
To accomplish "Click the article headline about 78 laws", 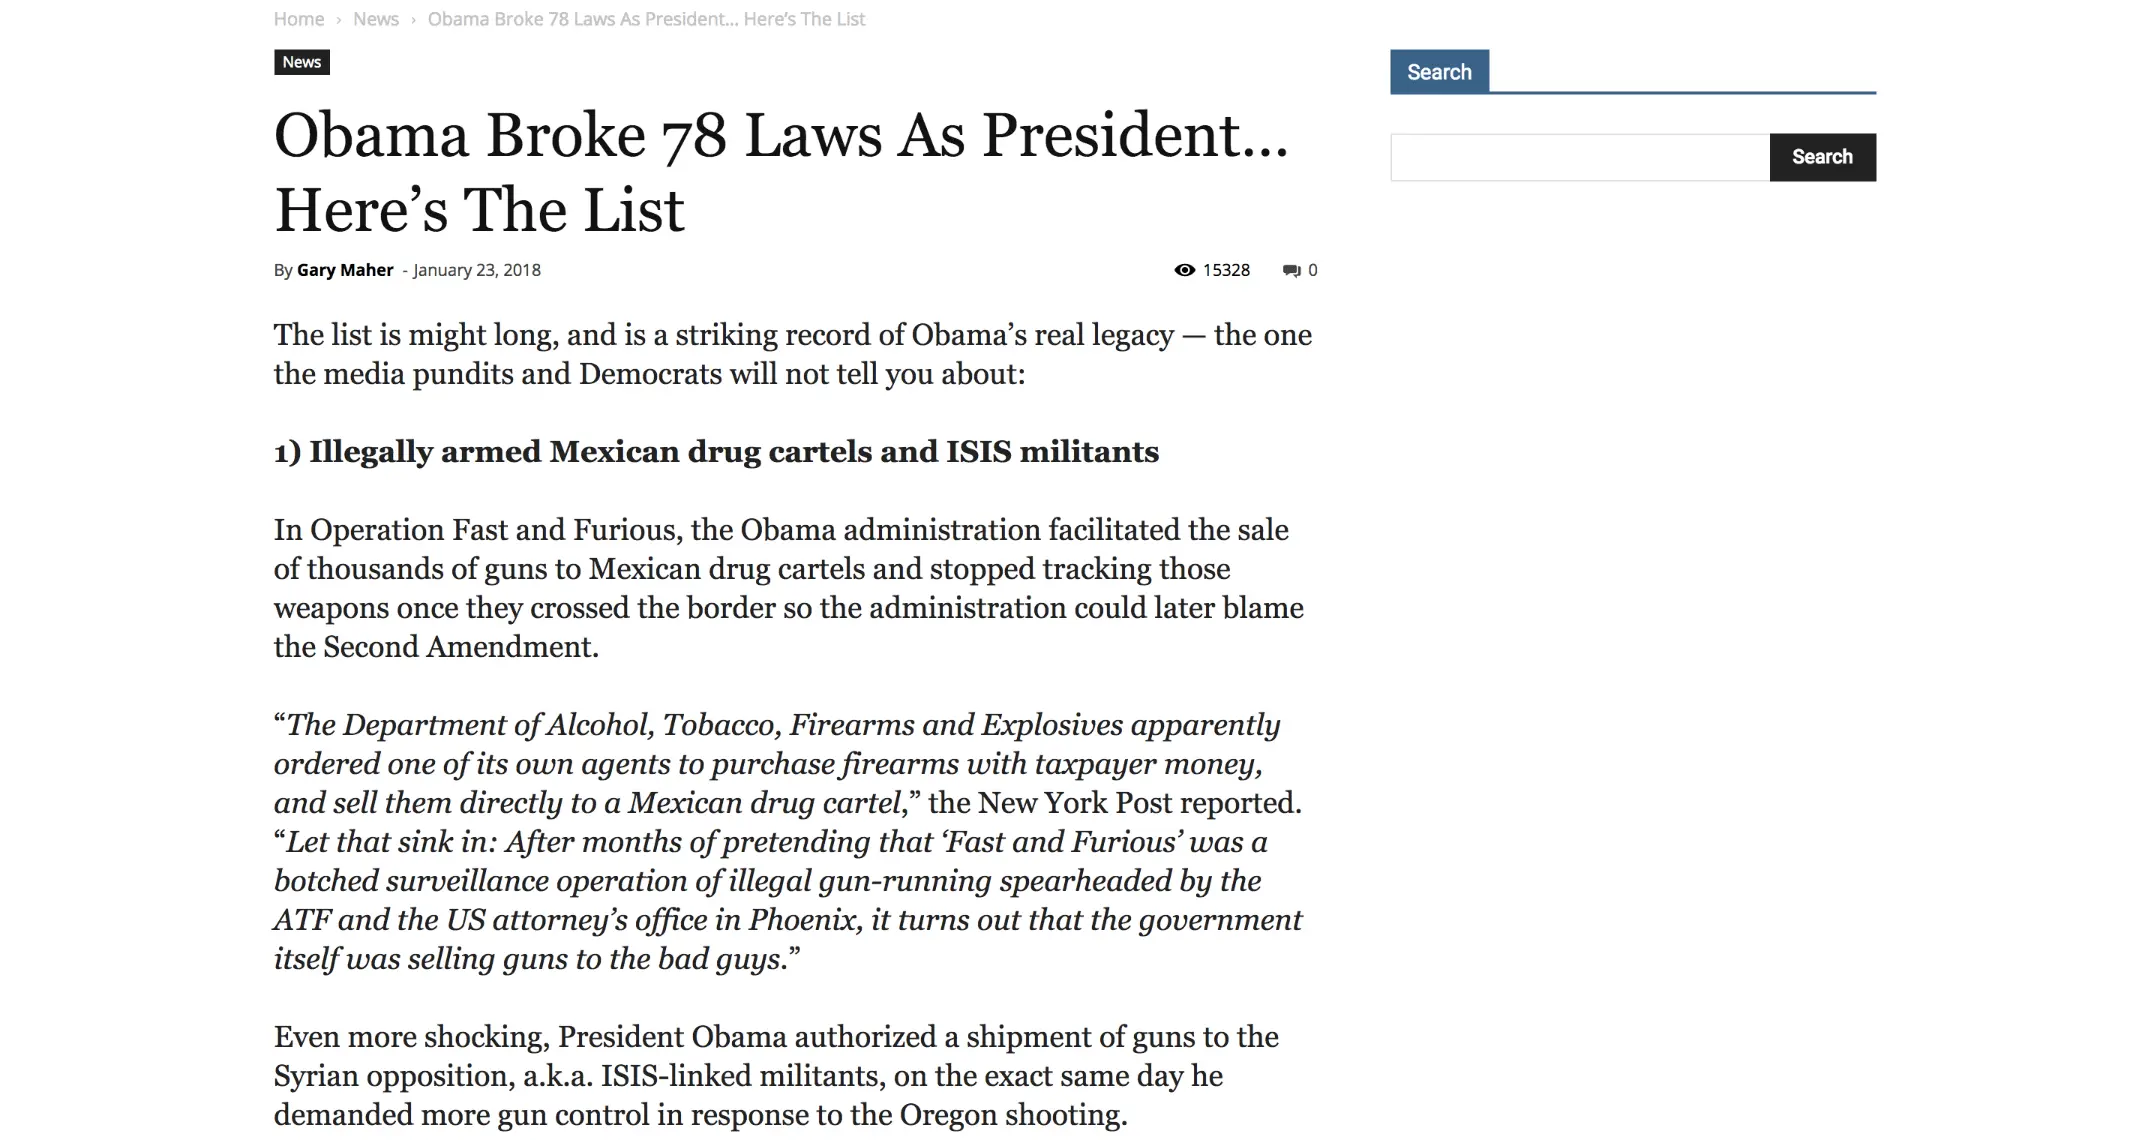I will (x=780, y=172).
